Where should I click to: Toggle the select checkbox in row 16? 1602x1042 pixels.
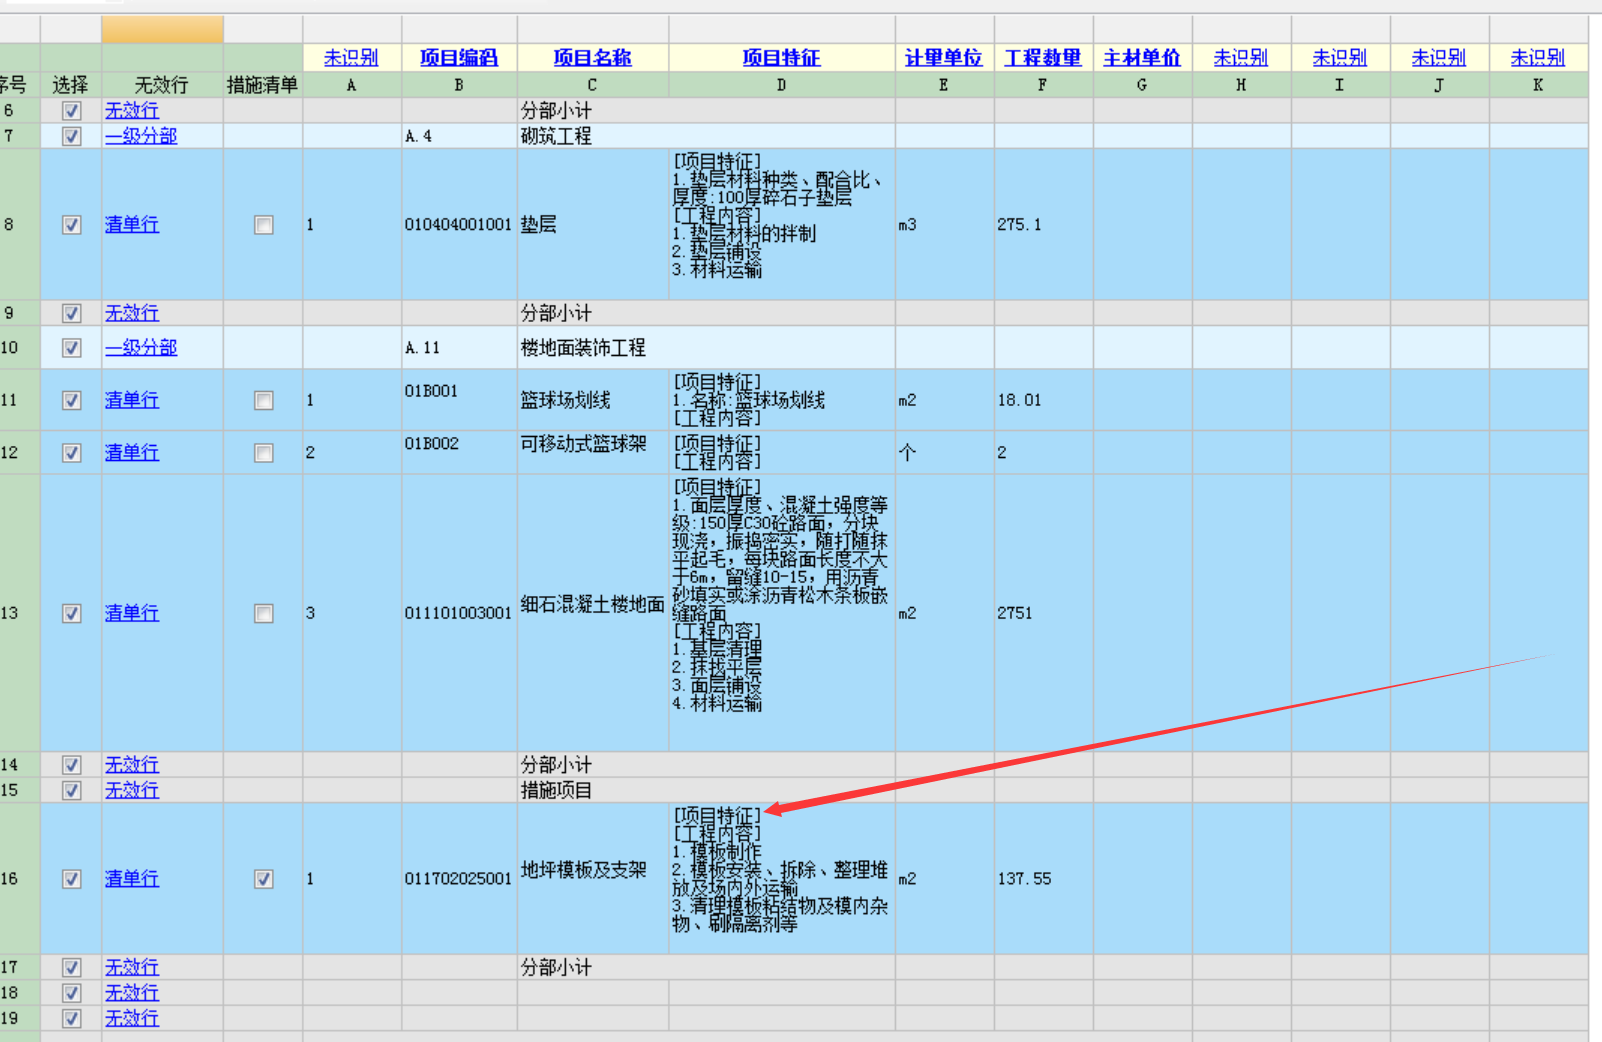coord(71,879)
